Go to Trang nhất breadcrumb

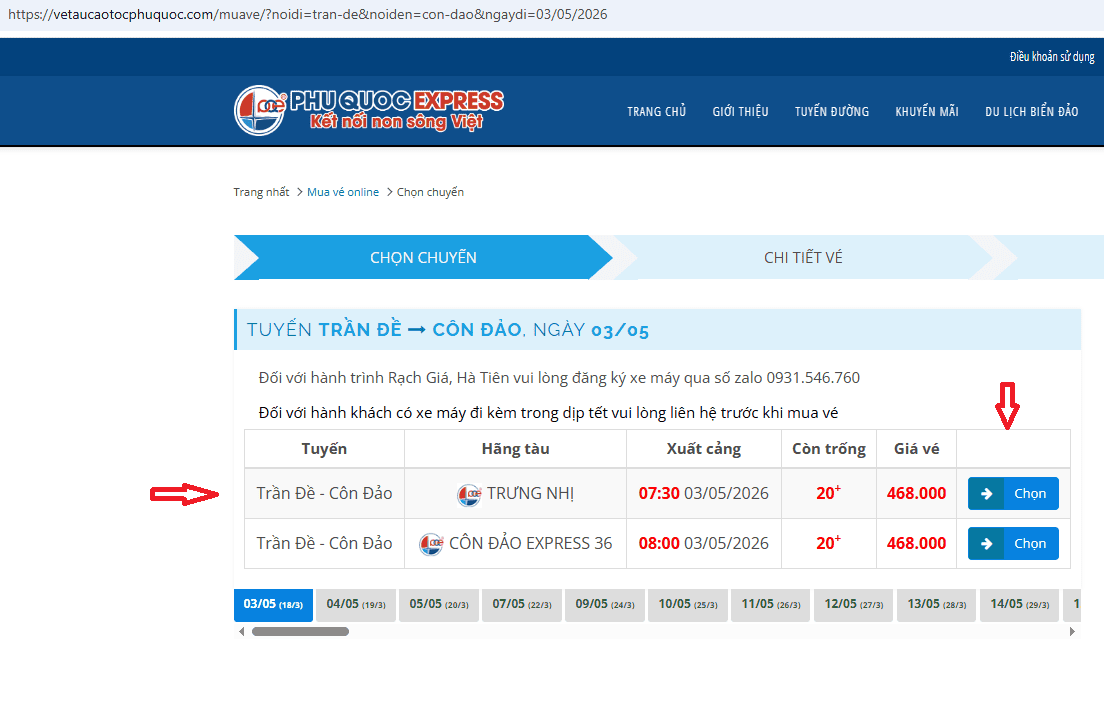(x=261, y=192)
